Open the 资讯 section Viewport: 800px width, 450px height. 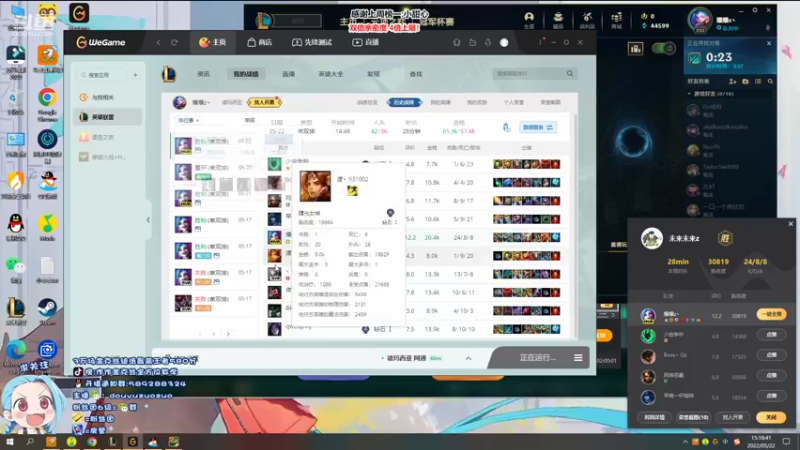(203, 74)
